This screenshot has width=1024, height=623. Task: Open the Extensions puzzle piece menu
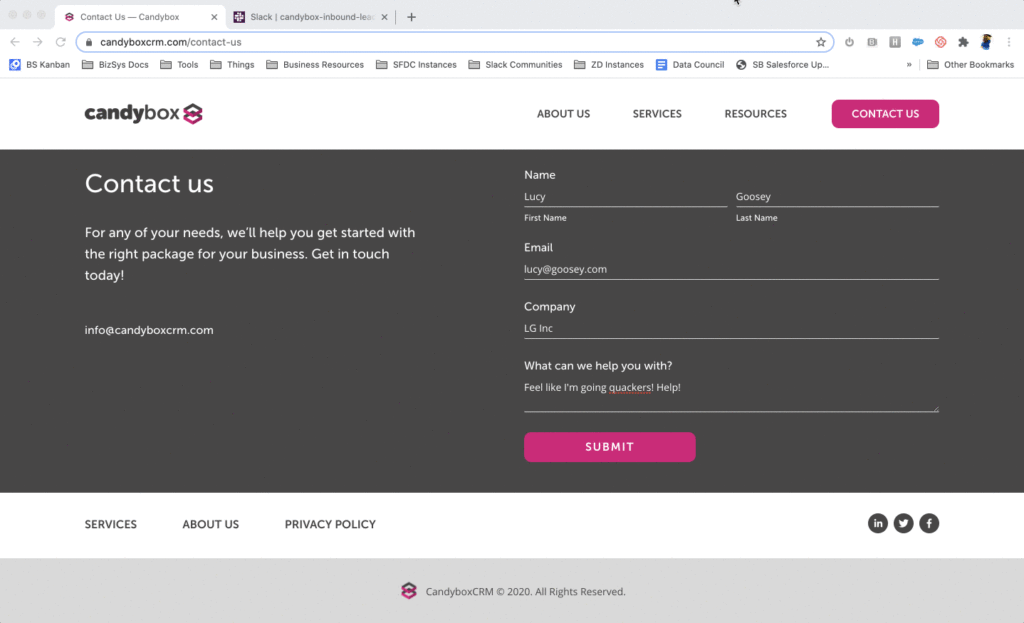coord(963,42)
